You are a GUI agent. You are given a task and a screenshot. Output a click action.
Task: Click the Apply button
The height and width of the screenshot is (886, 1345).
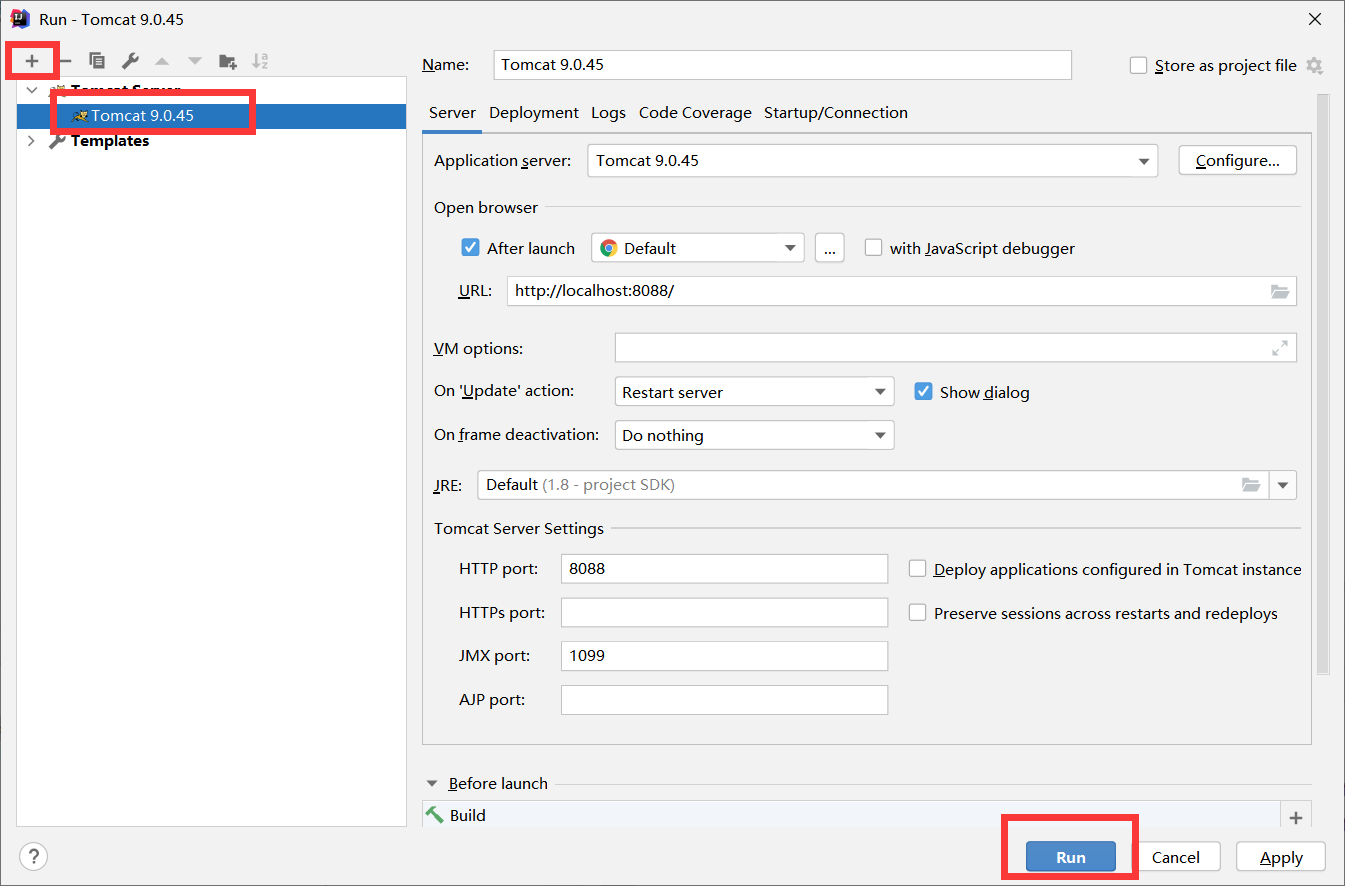coord(1281,857)
